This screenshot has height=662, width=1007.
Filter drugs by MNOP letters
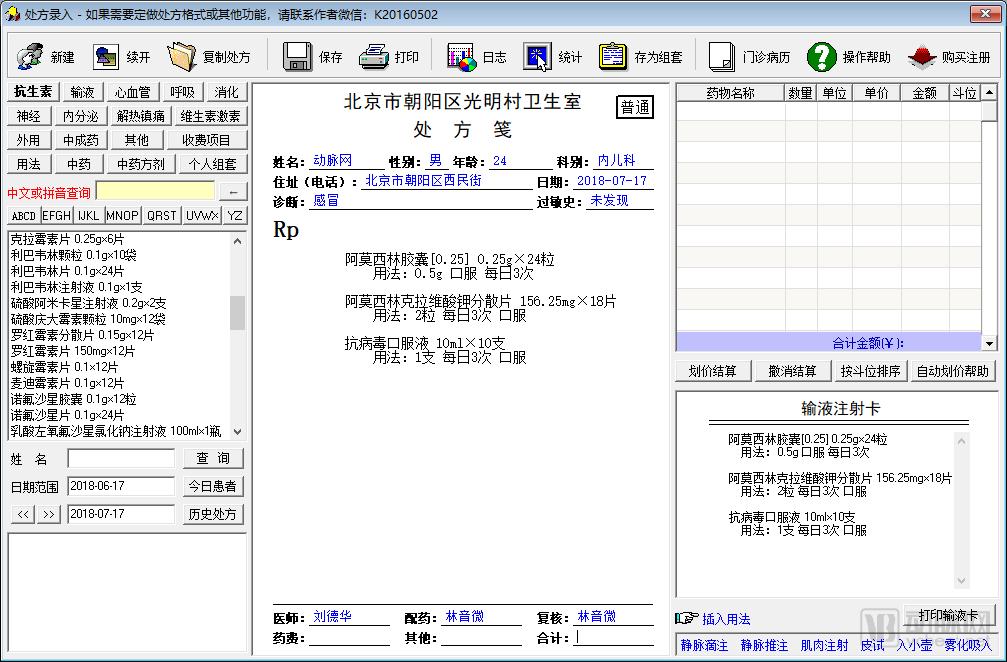pyautogui.click(x=122, y=216)
